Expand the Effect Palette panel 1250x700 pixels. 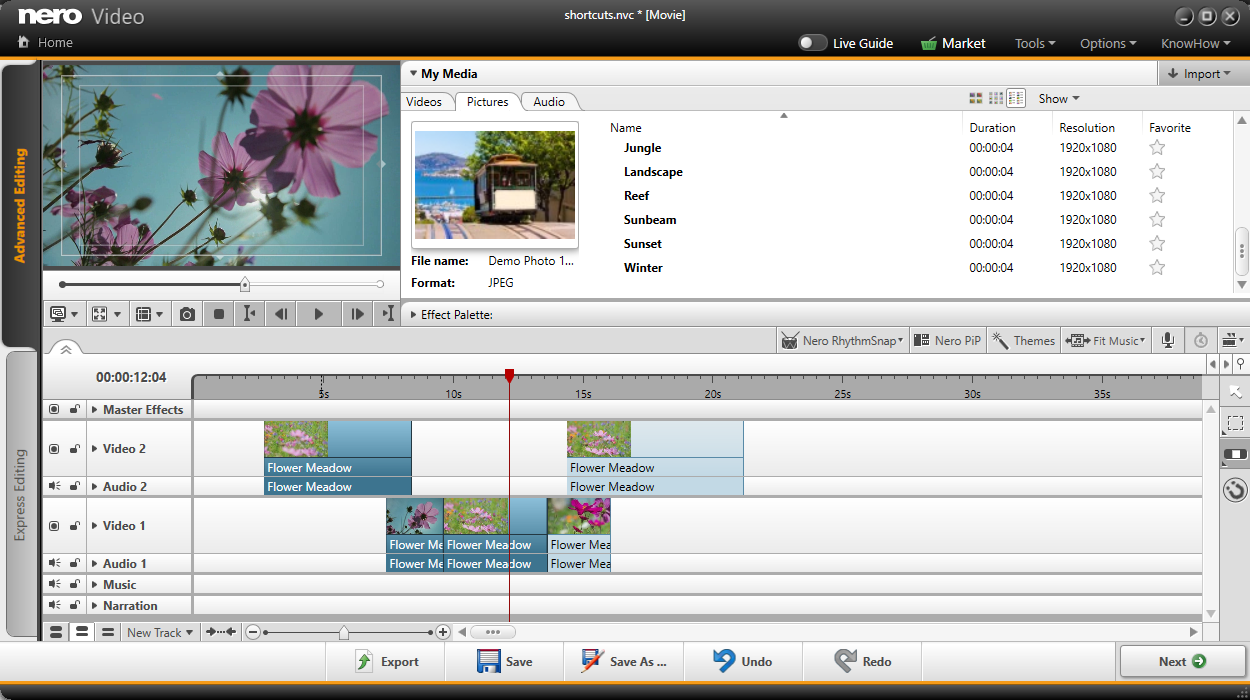(414, 315)
